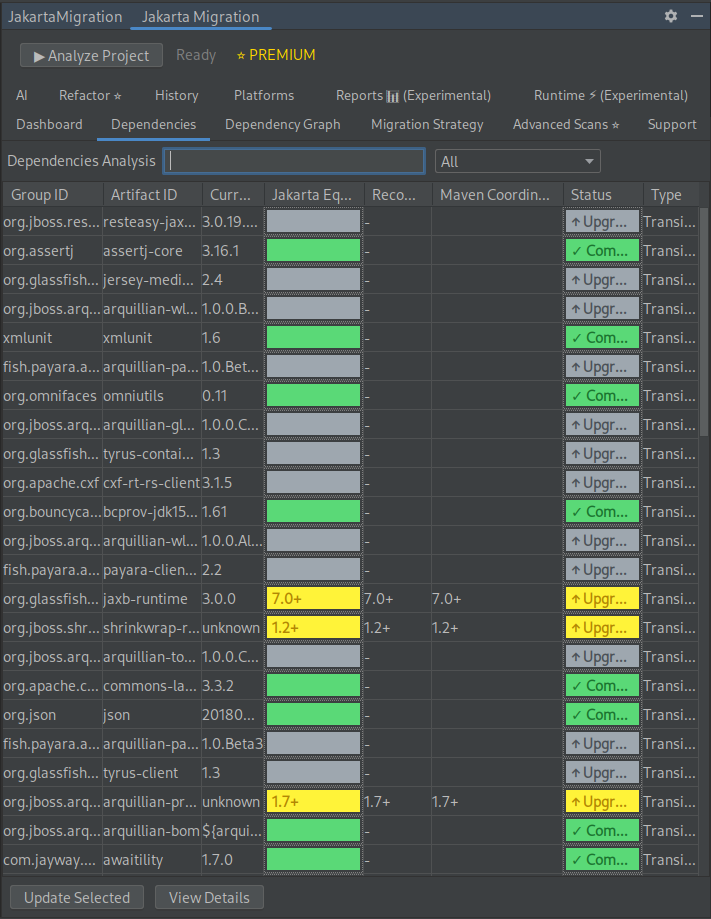Select version 1.7.0 cell
This screenshot has width=711, height=919.
233,860
